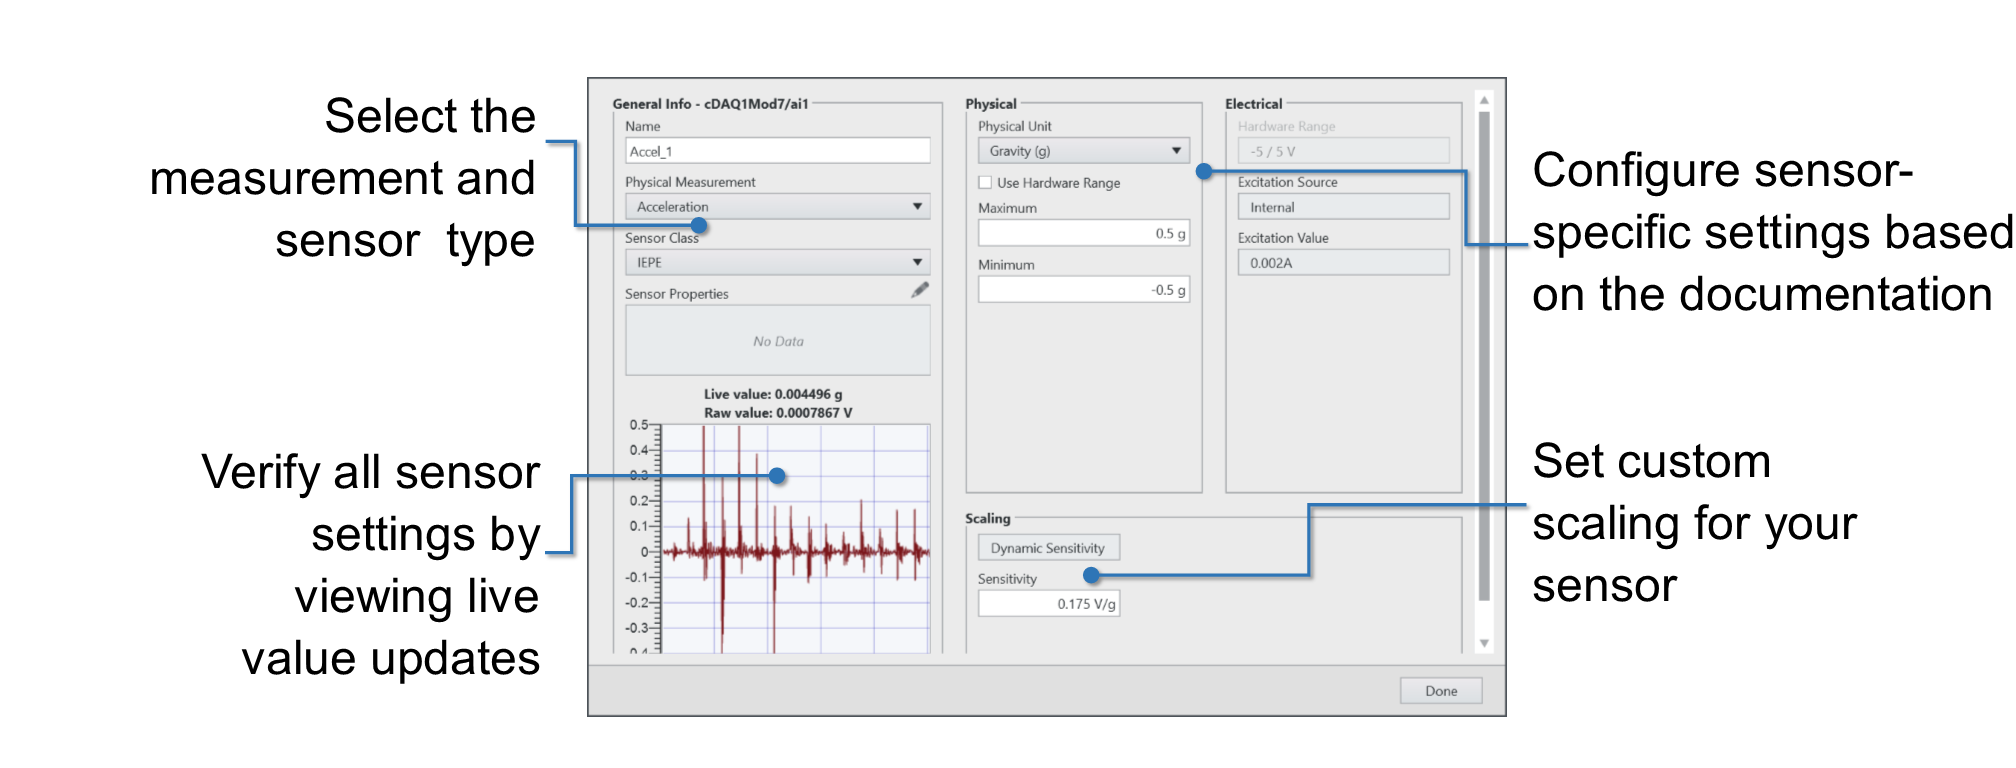The width and height of the screenshot is (2016, 768).
Task: Click the disabled Hardware Range field
Action: point(1342,151)
